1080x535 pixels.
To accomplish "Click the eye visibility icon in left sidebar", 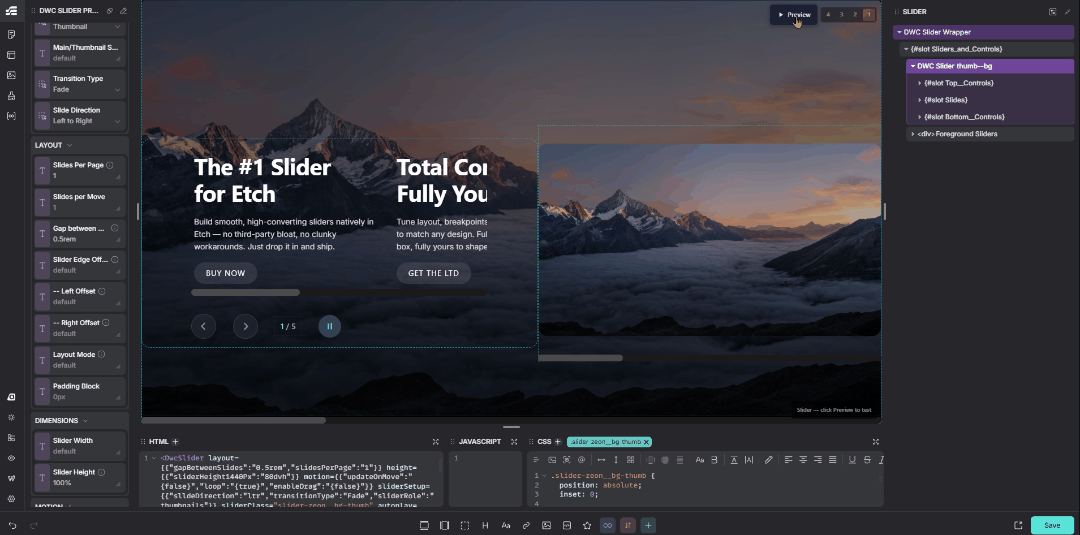I will pyautogui.click(x=11, y=458).
